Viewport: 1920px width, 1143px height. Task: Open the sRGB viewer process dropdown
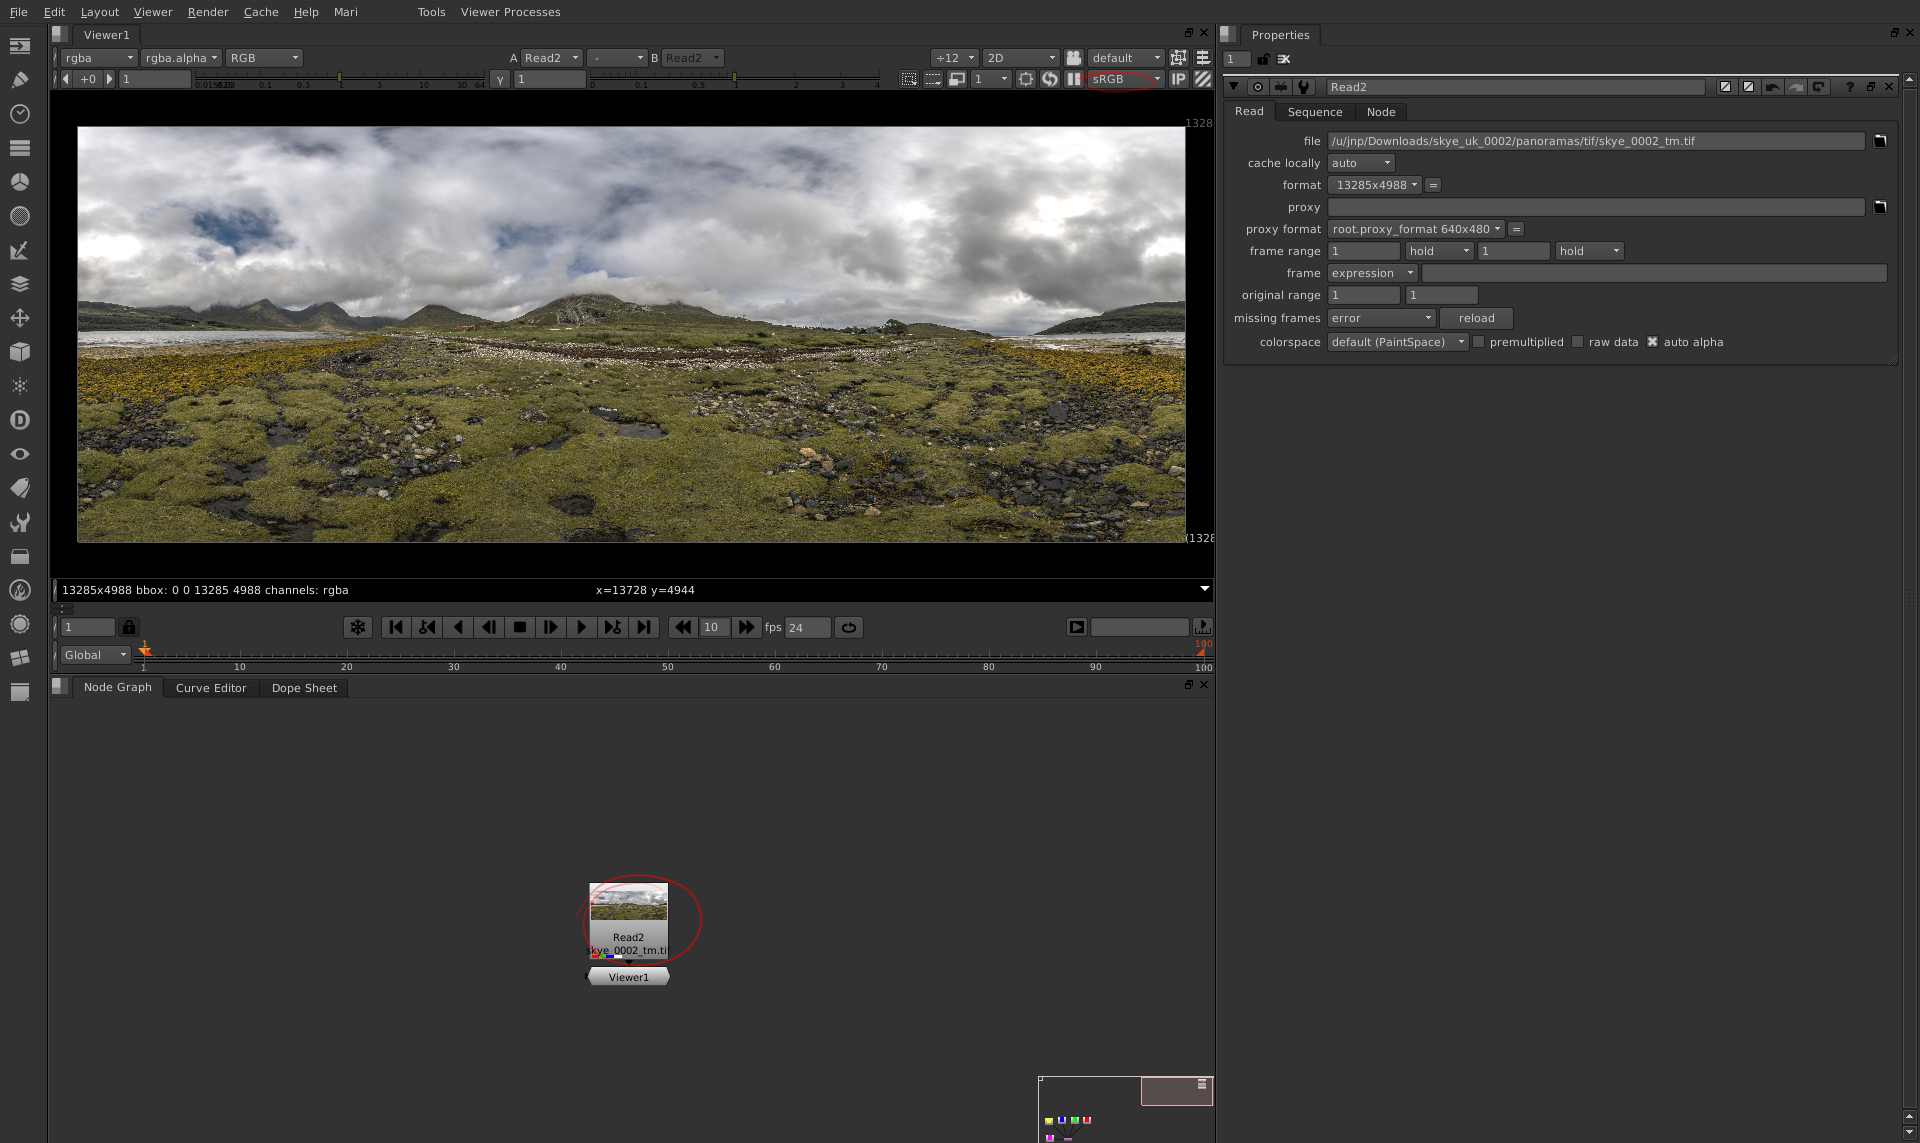(x=1126, y=79)
